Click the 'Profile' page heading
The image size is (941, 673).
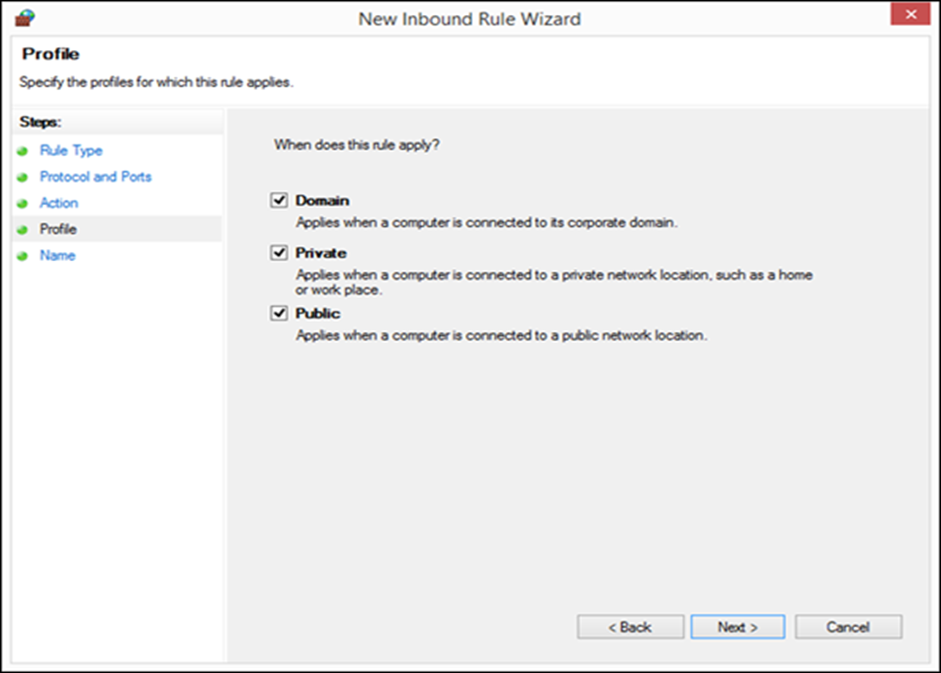click(x=50, y=54)
